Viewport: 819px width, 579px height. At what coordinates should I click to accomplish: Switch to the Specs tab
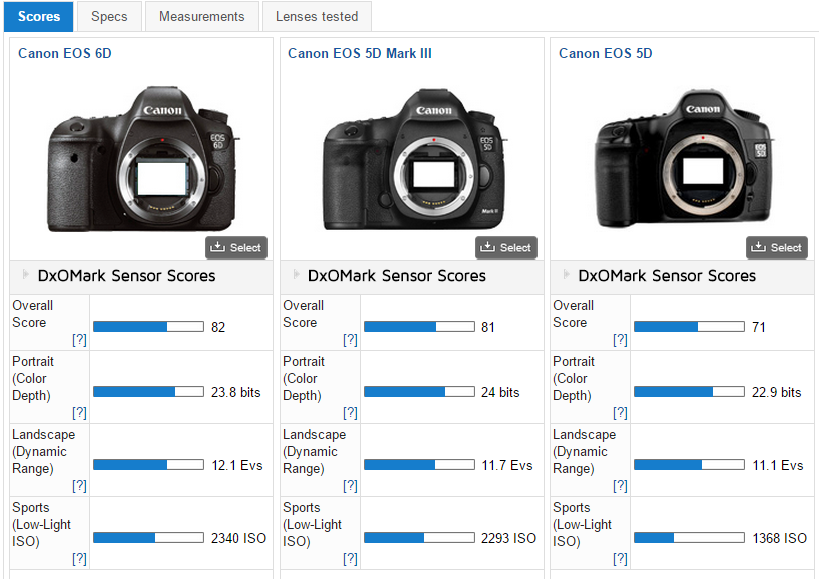(x=109, y=16)
